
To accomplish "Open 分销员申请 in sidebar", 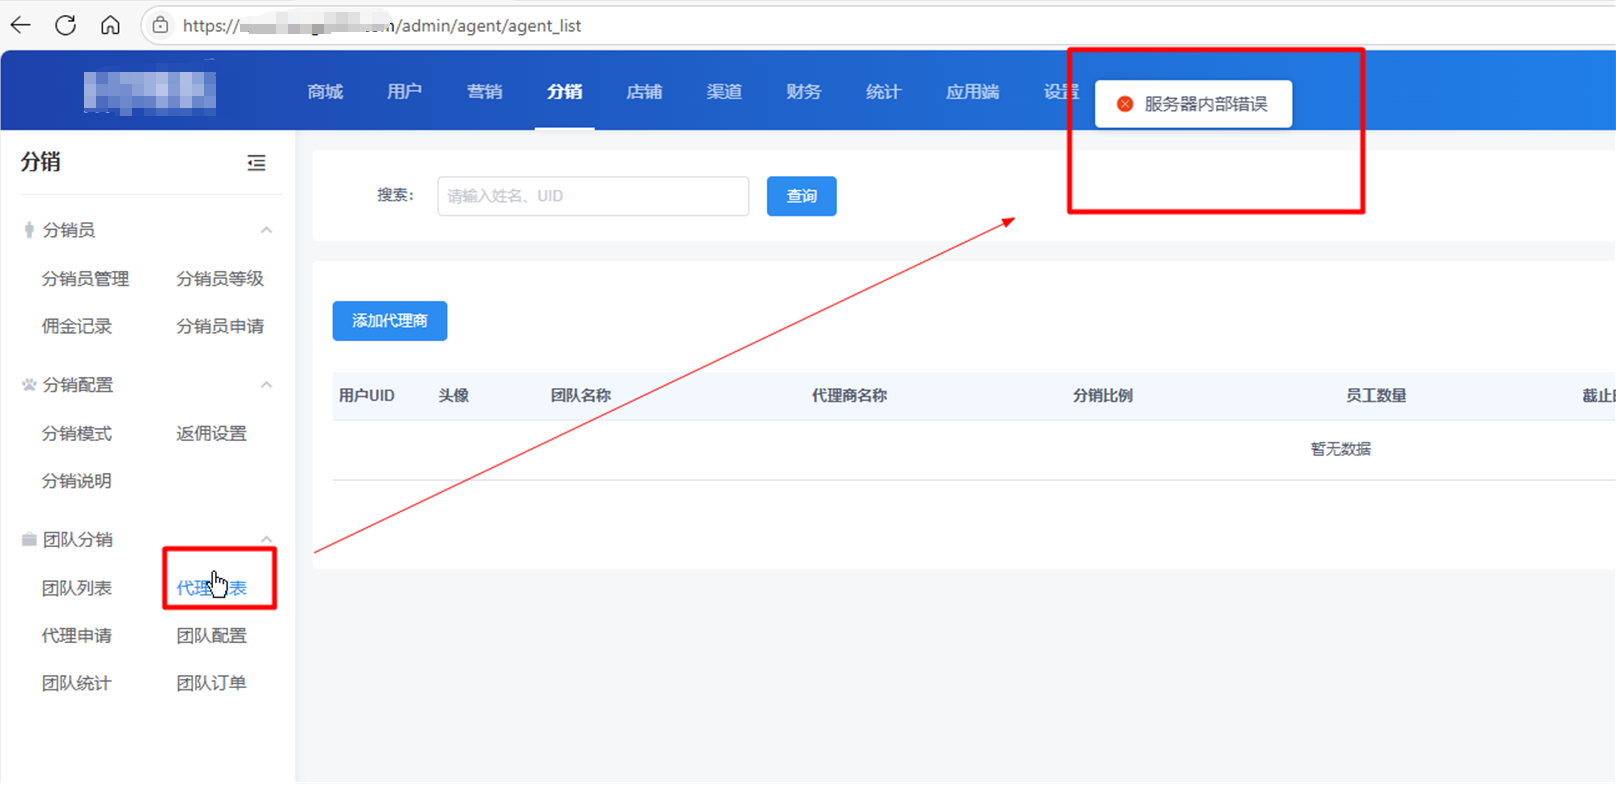I will pyautogui.click(x=220, y=326).
